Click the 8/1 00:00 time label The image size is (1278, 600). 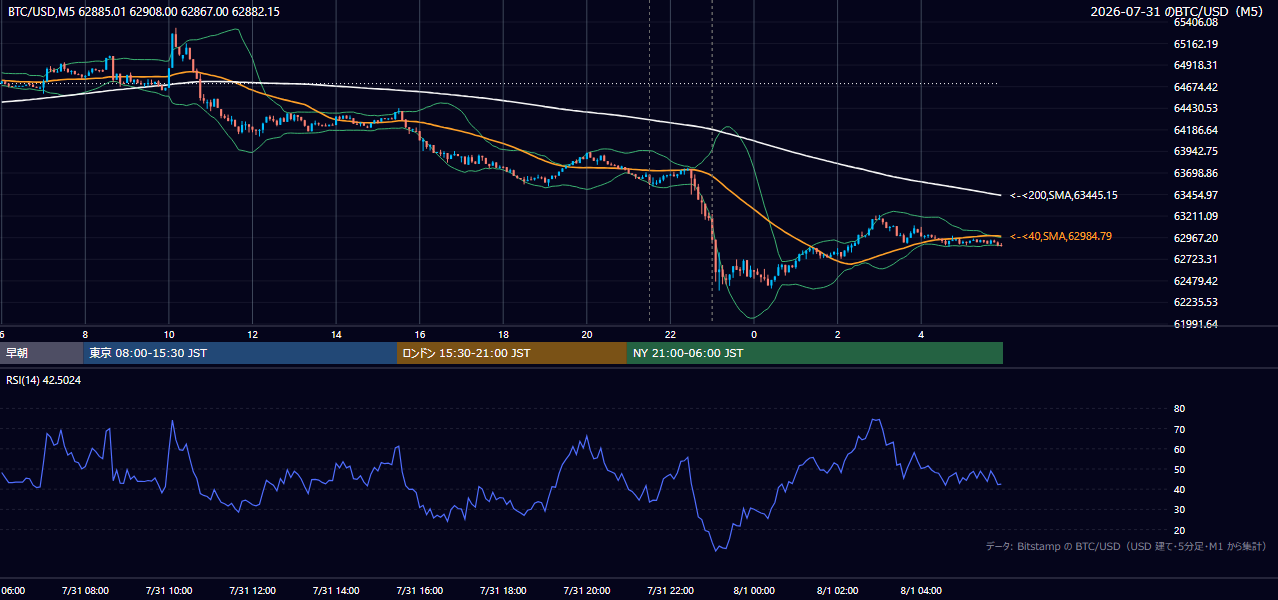tap(754, 591)
